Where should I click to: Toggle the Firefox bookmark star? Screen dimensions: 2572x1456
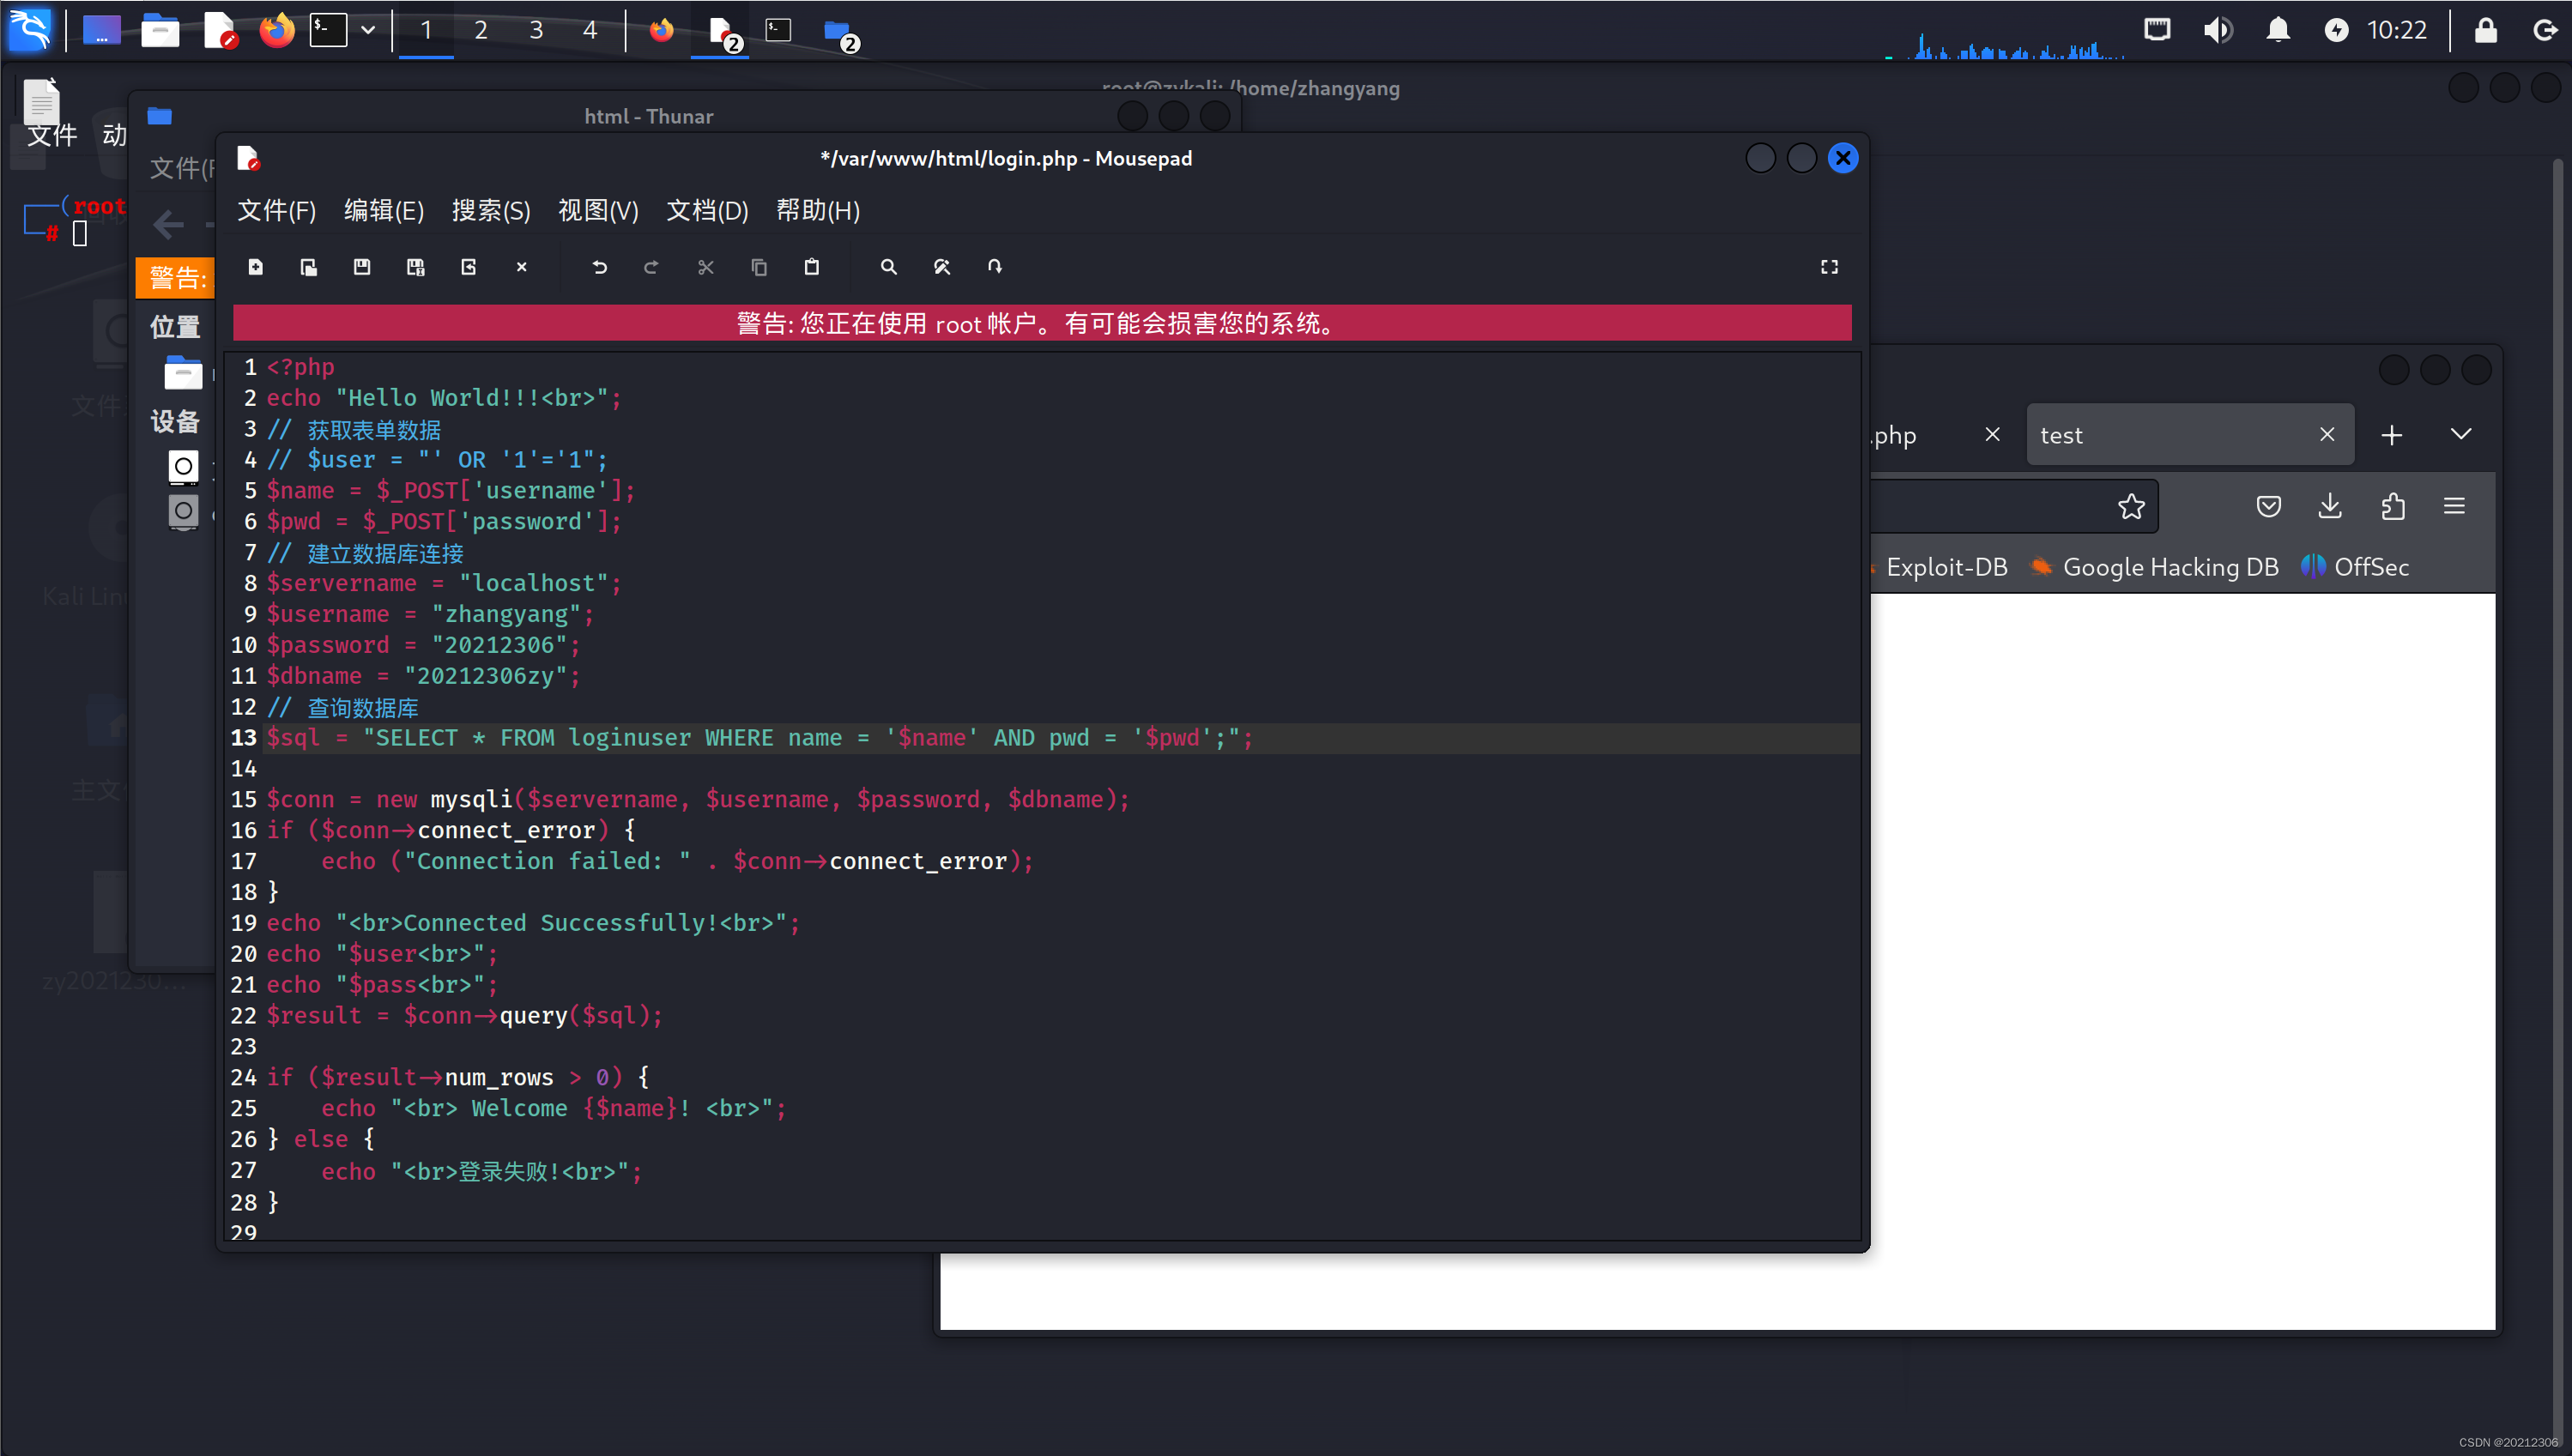(x=2131, y=506)
